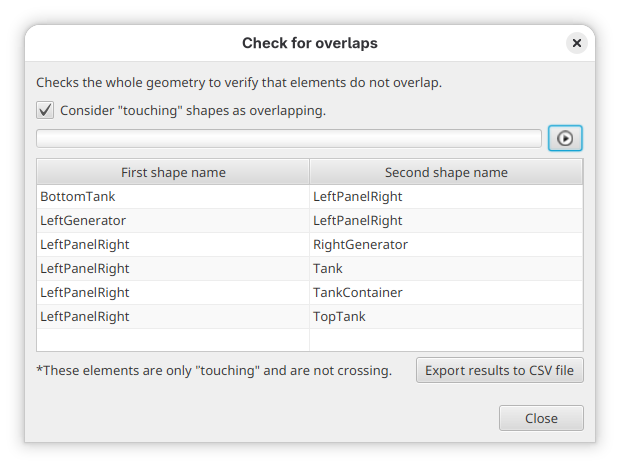Toggle the 'Consider touching shapes as overlapping' checkbox
The height and width of the screenshot is (467, 620).
coord(45,111)
